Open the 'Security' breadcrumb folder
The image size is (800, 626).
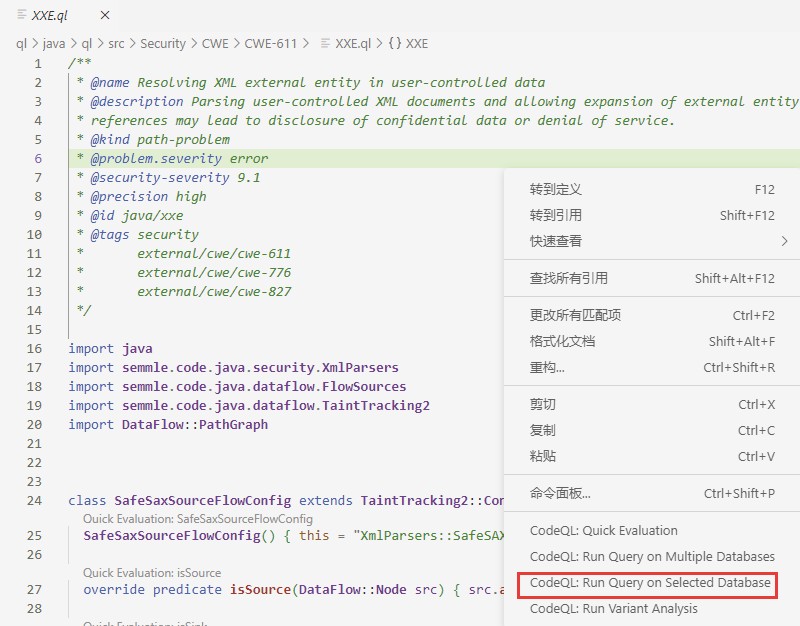[163, 44]
